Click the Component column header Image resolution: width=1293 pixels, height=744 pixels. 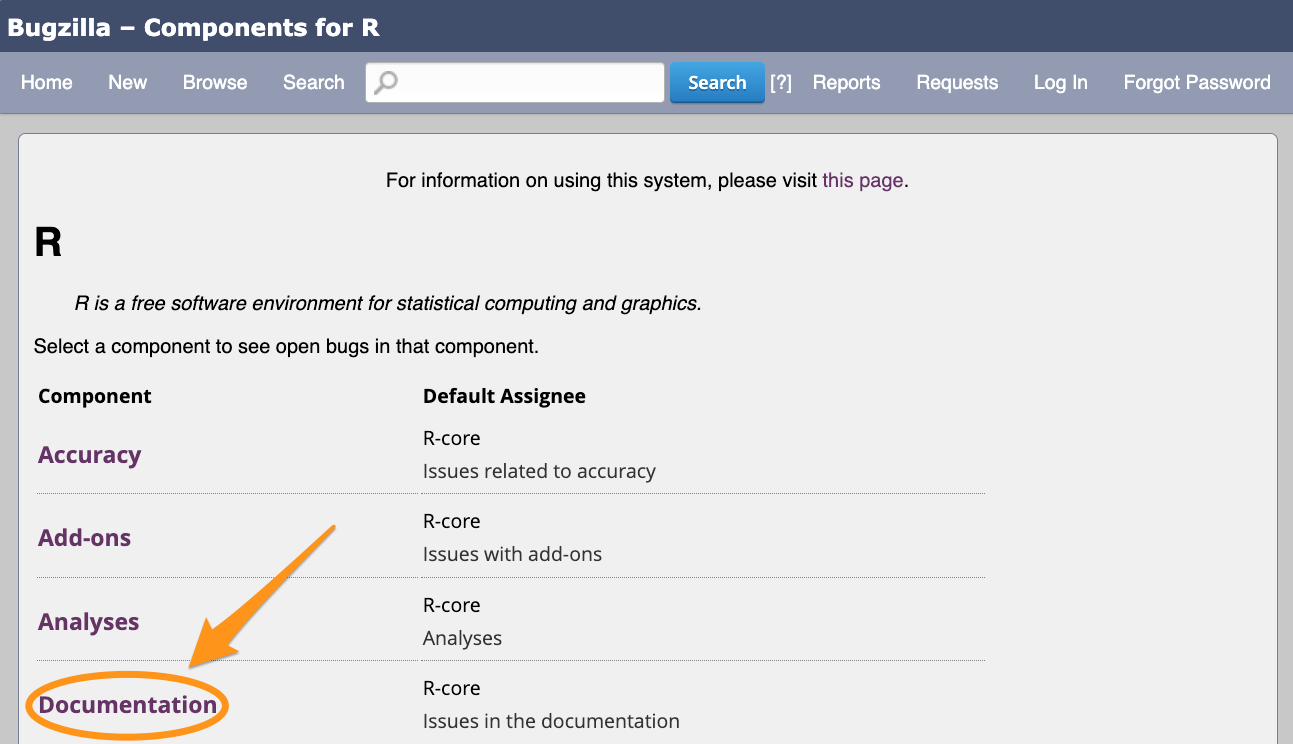[94, 396]
